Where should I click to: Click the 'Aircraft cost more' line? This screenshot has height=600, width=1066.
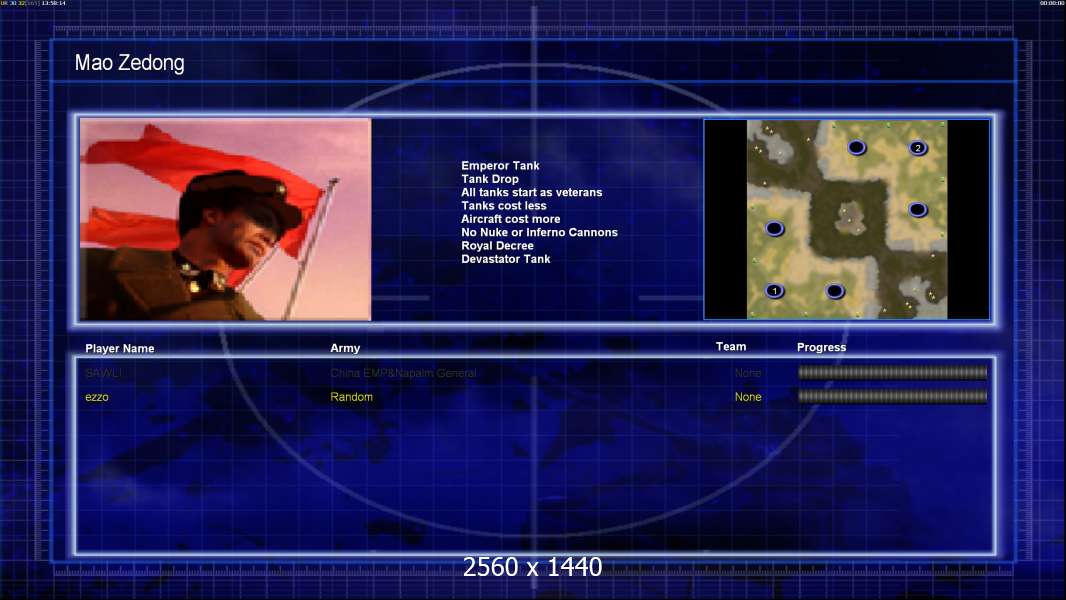[511, 219]
